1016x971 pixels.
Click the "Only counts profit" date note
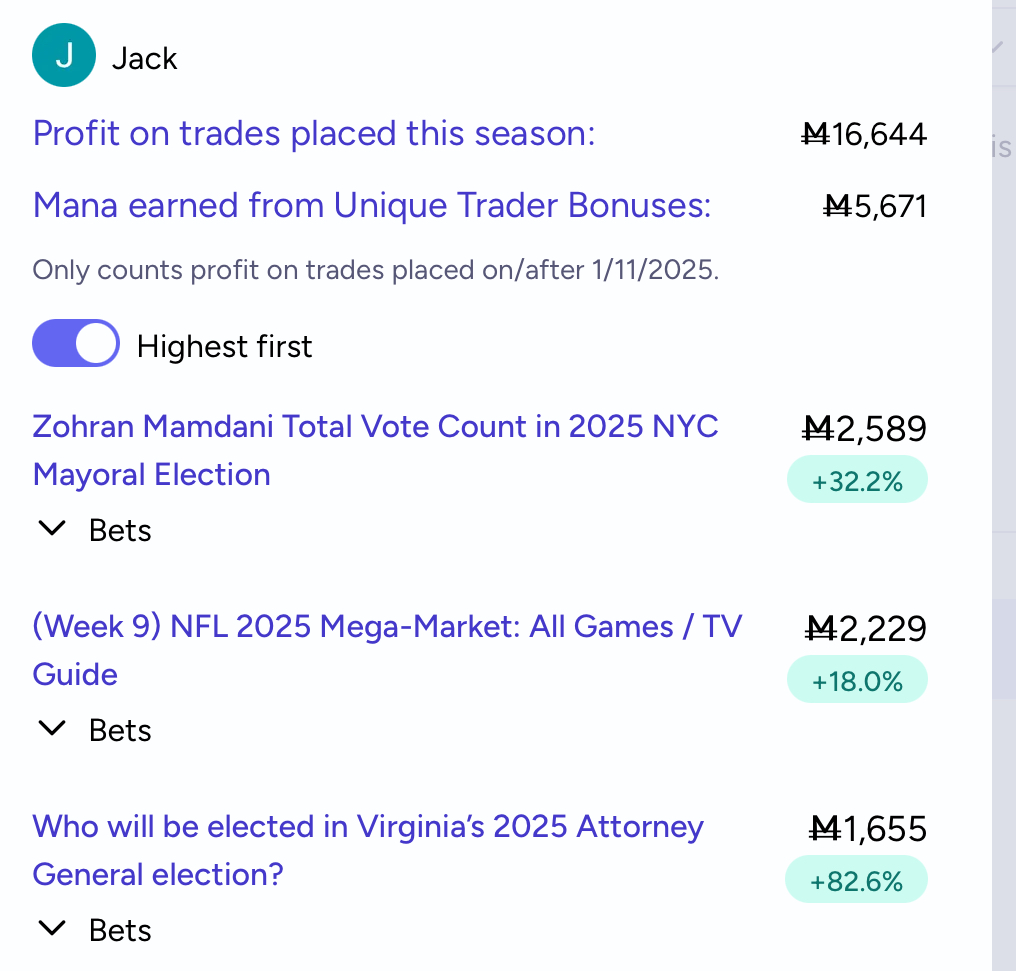(x=375, y=270)
